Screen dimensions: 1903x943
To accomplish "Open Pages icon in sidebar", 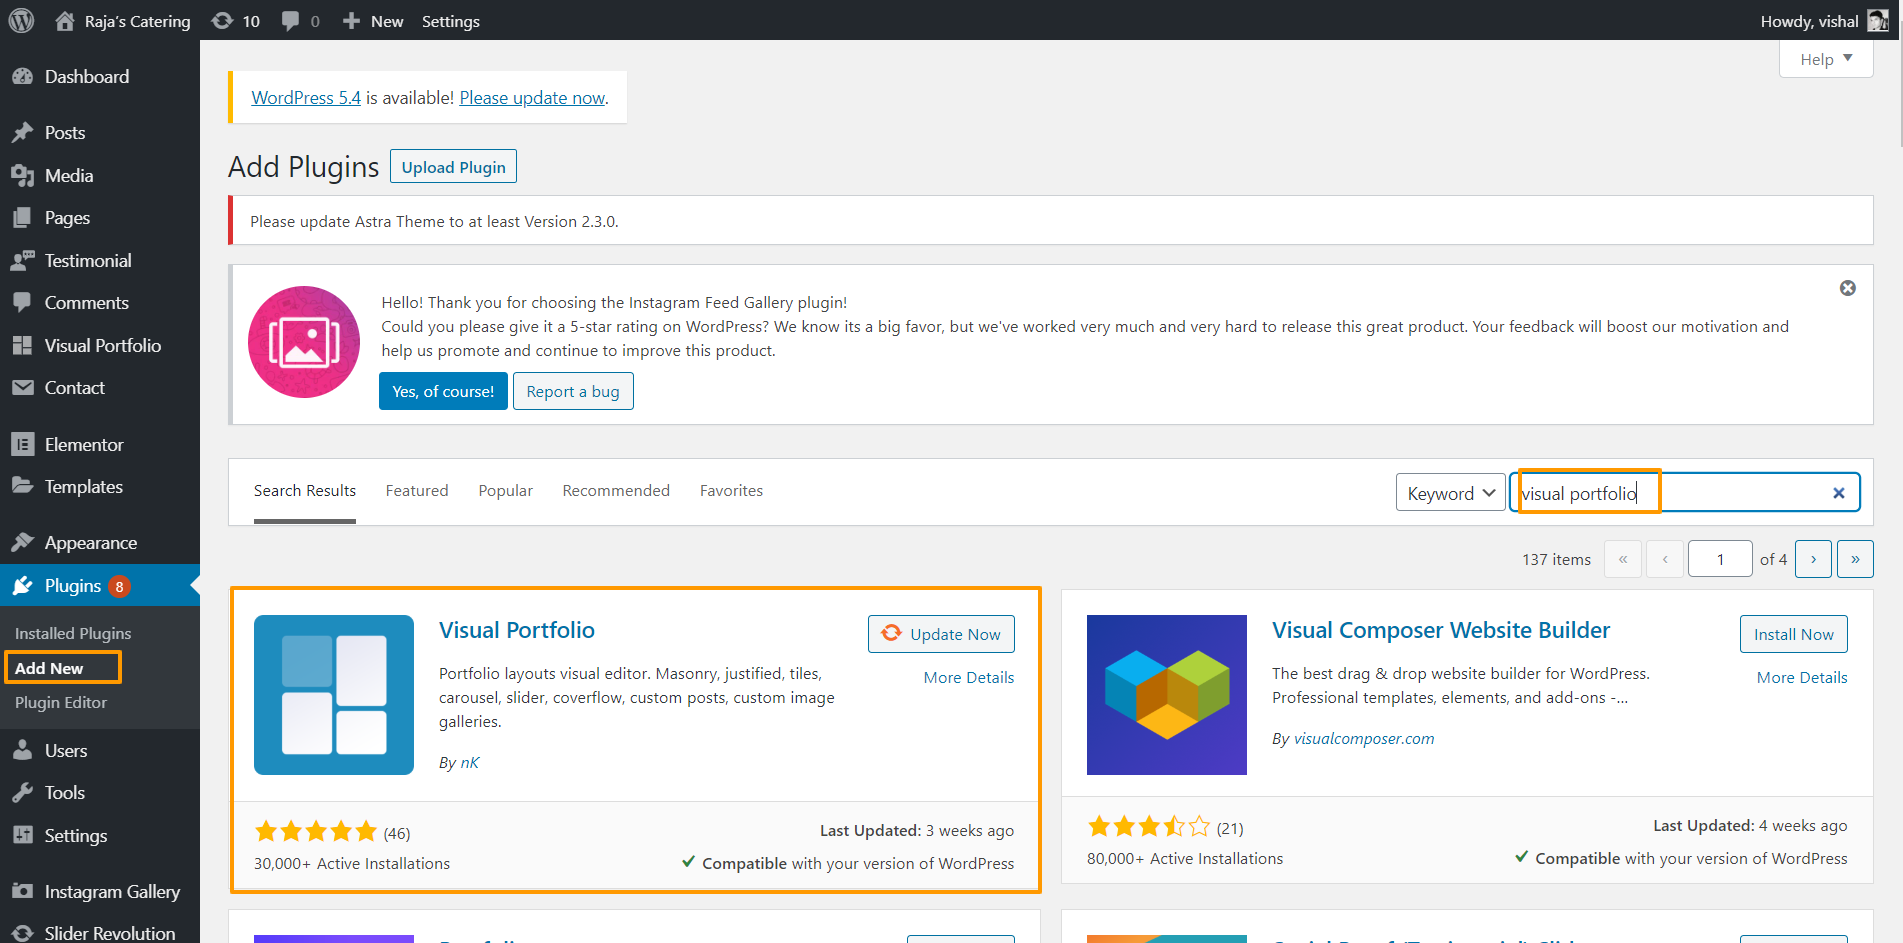I will click(x=22, y=218).
